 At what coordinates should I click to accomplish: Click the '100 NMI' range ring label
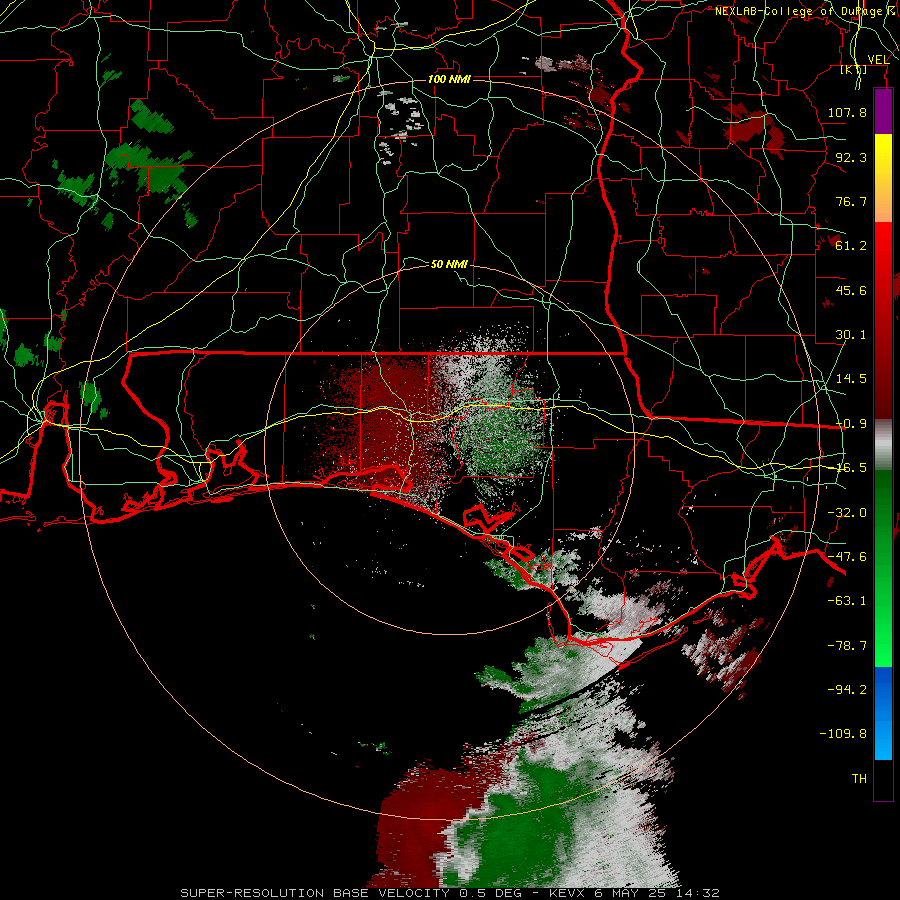pyautogui.click(x=449, y=79)
